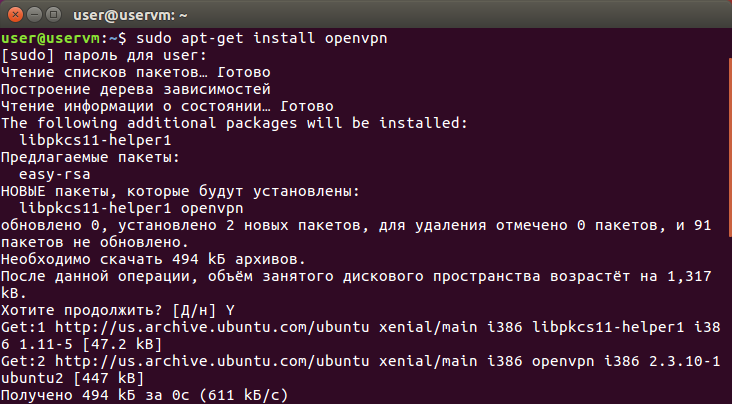Click 'Чтение списков пакетов… Готово' line
Image resolution: width=732 pixels, height=404 pixels.
click(135, 72)
